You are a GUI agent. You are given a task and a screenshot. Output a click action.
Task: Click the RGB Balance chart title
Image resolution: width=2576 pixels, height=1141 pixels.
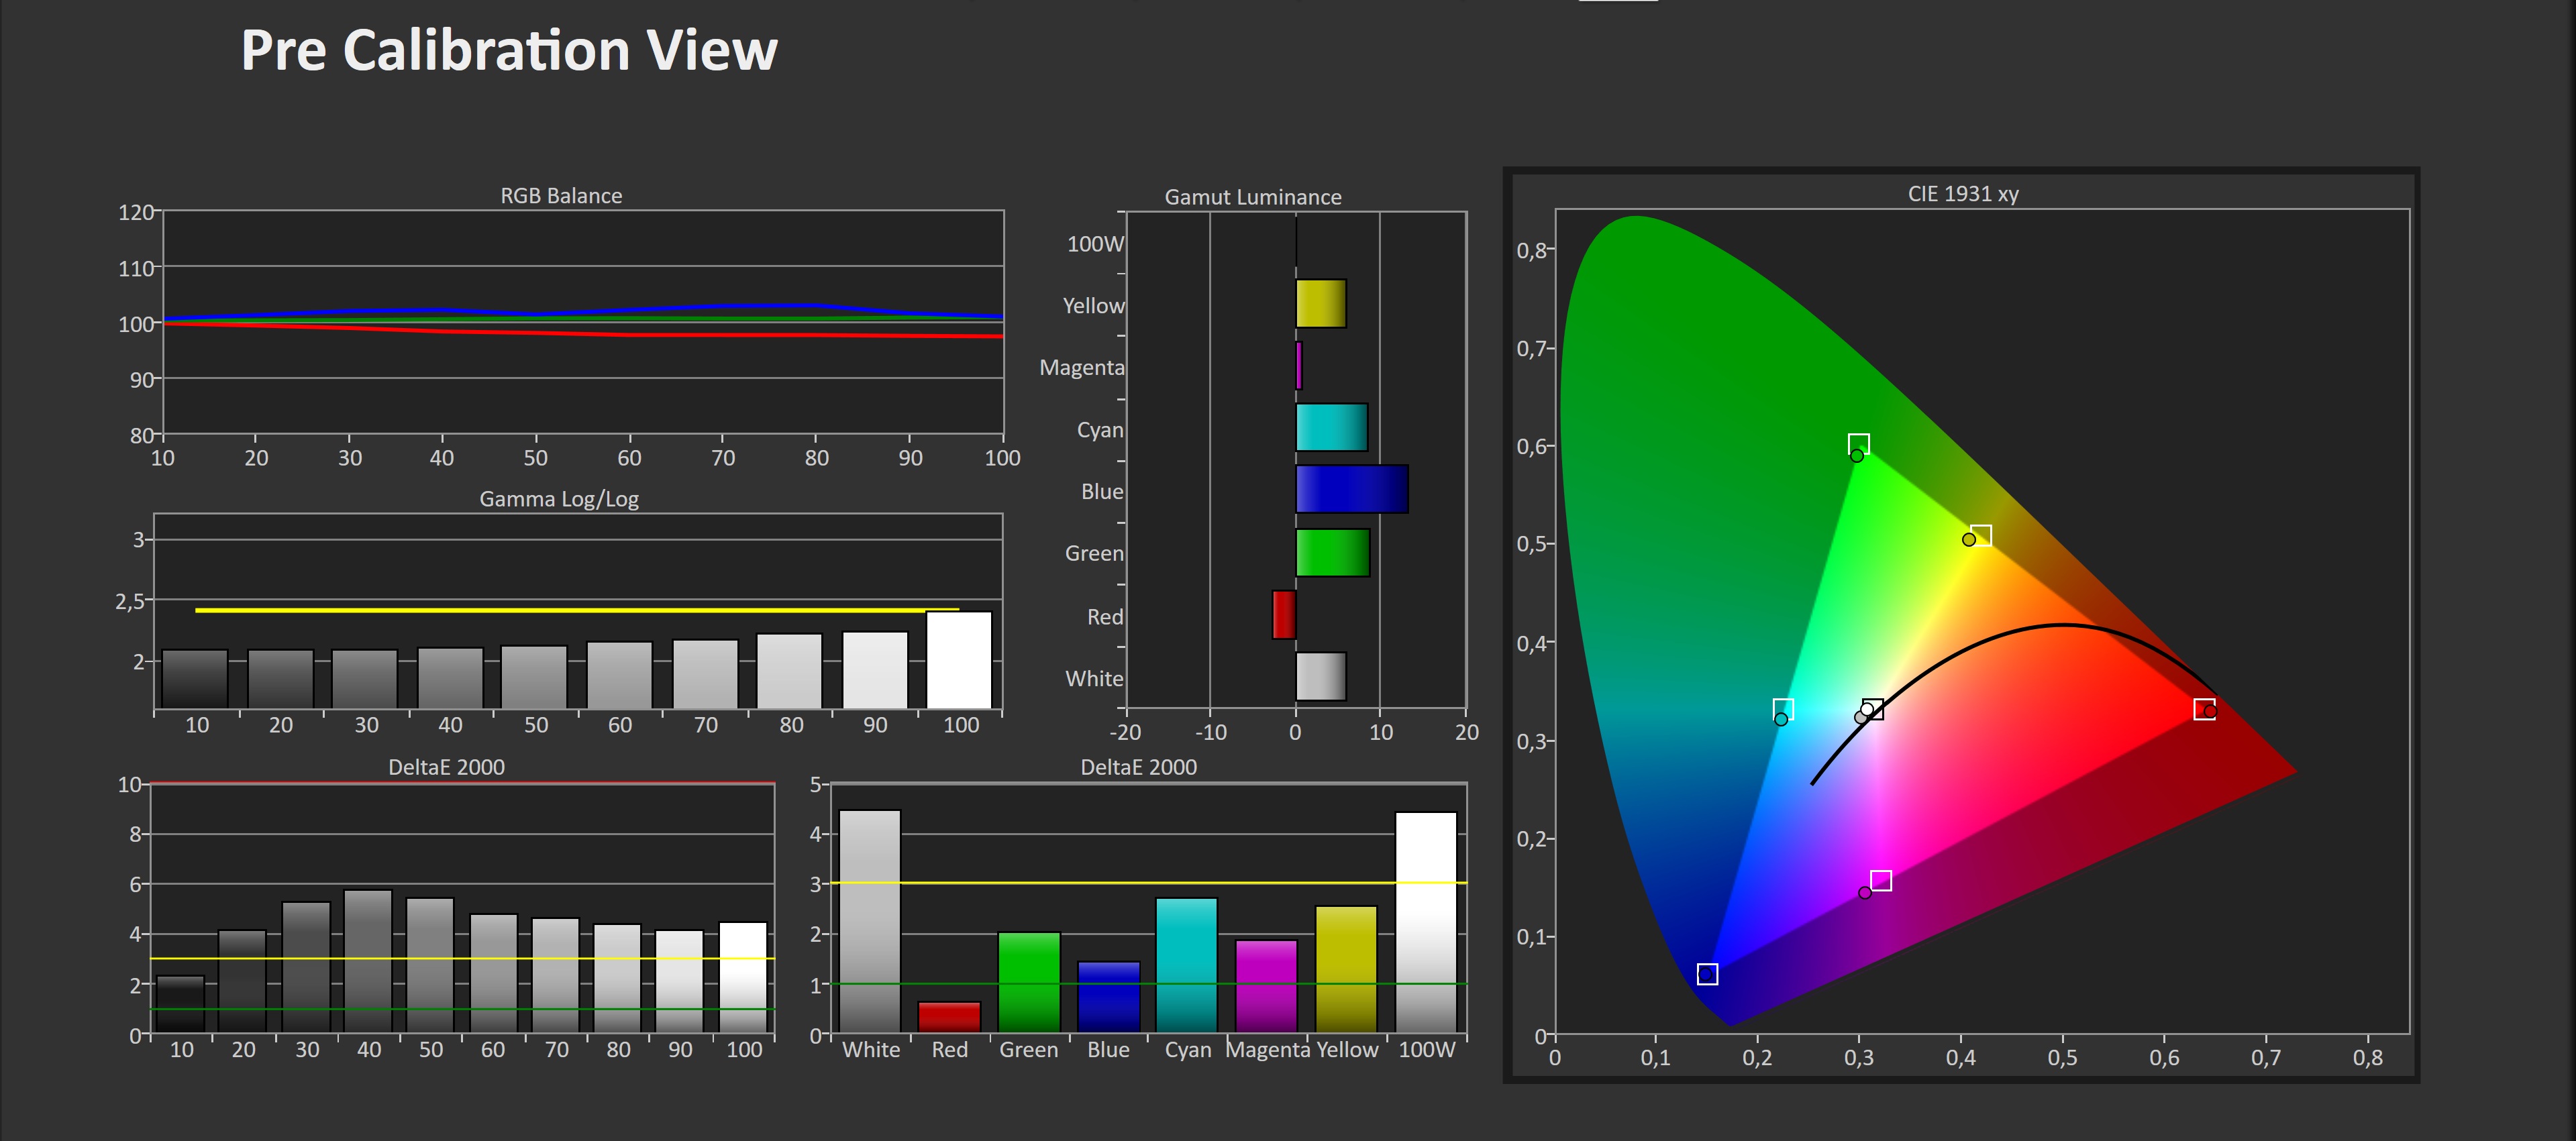[561, 196]
